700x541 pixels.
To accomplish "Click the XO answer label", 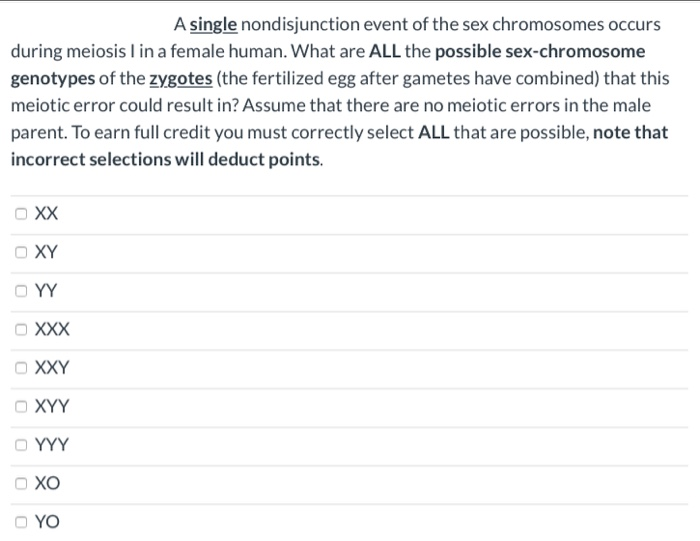I will (x=47, y=483).
